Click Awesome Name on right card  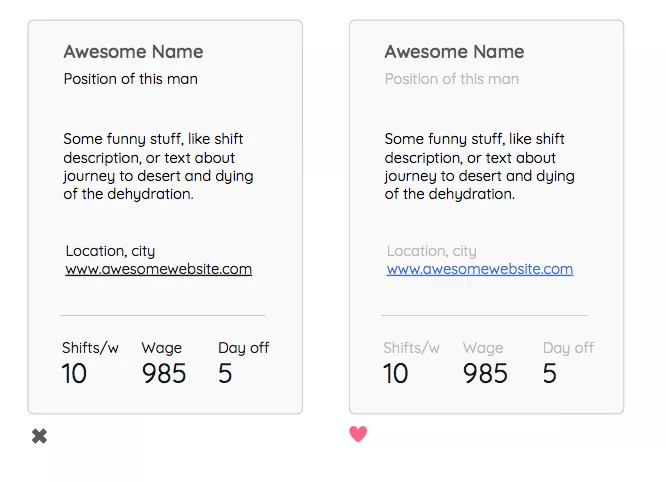pos(454,52)
